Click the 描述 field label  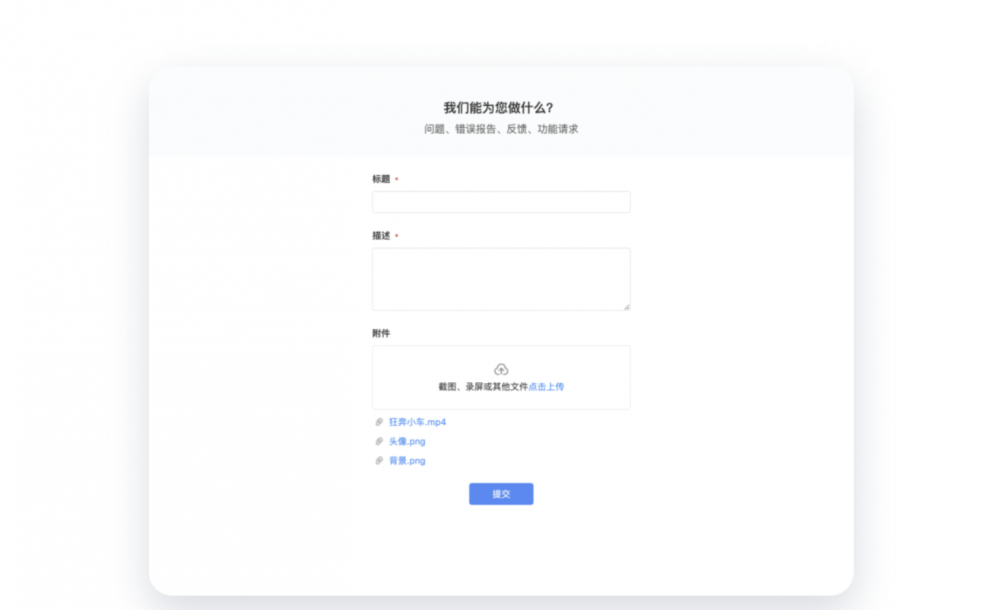tap(381, 236)
